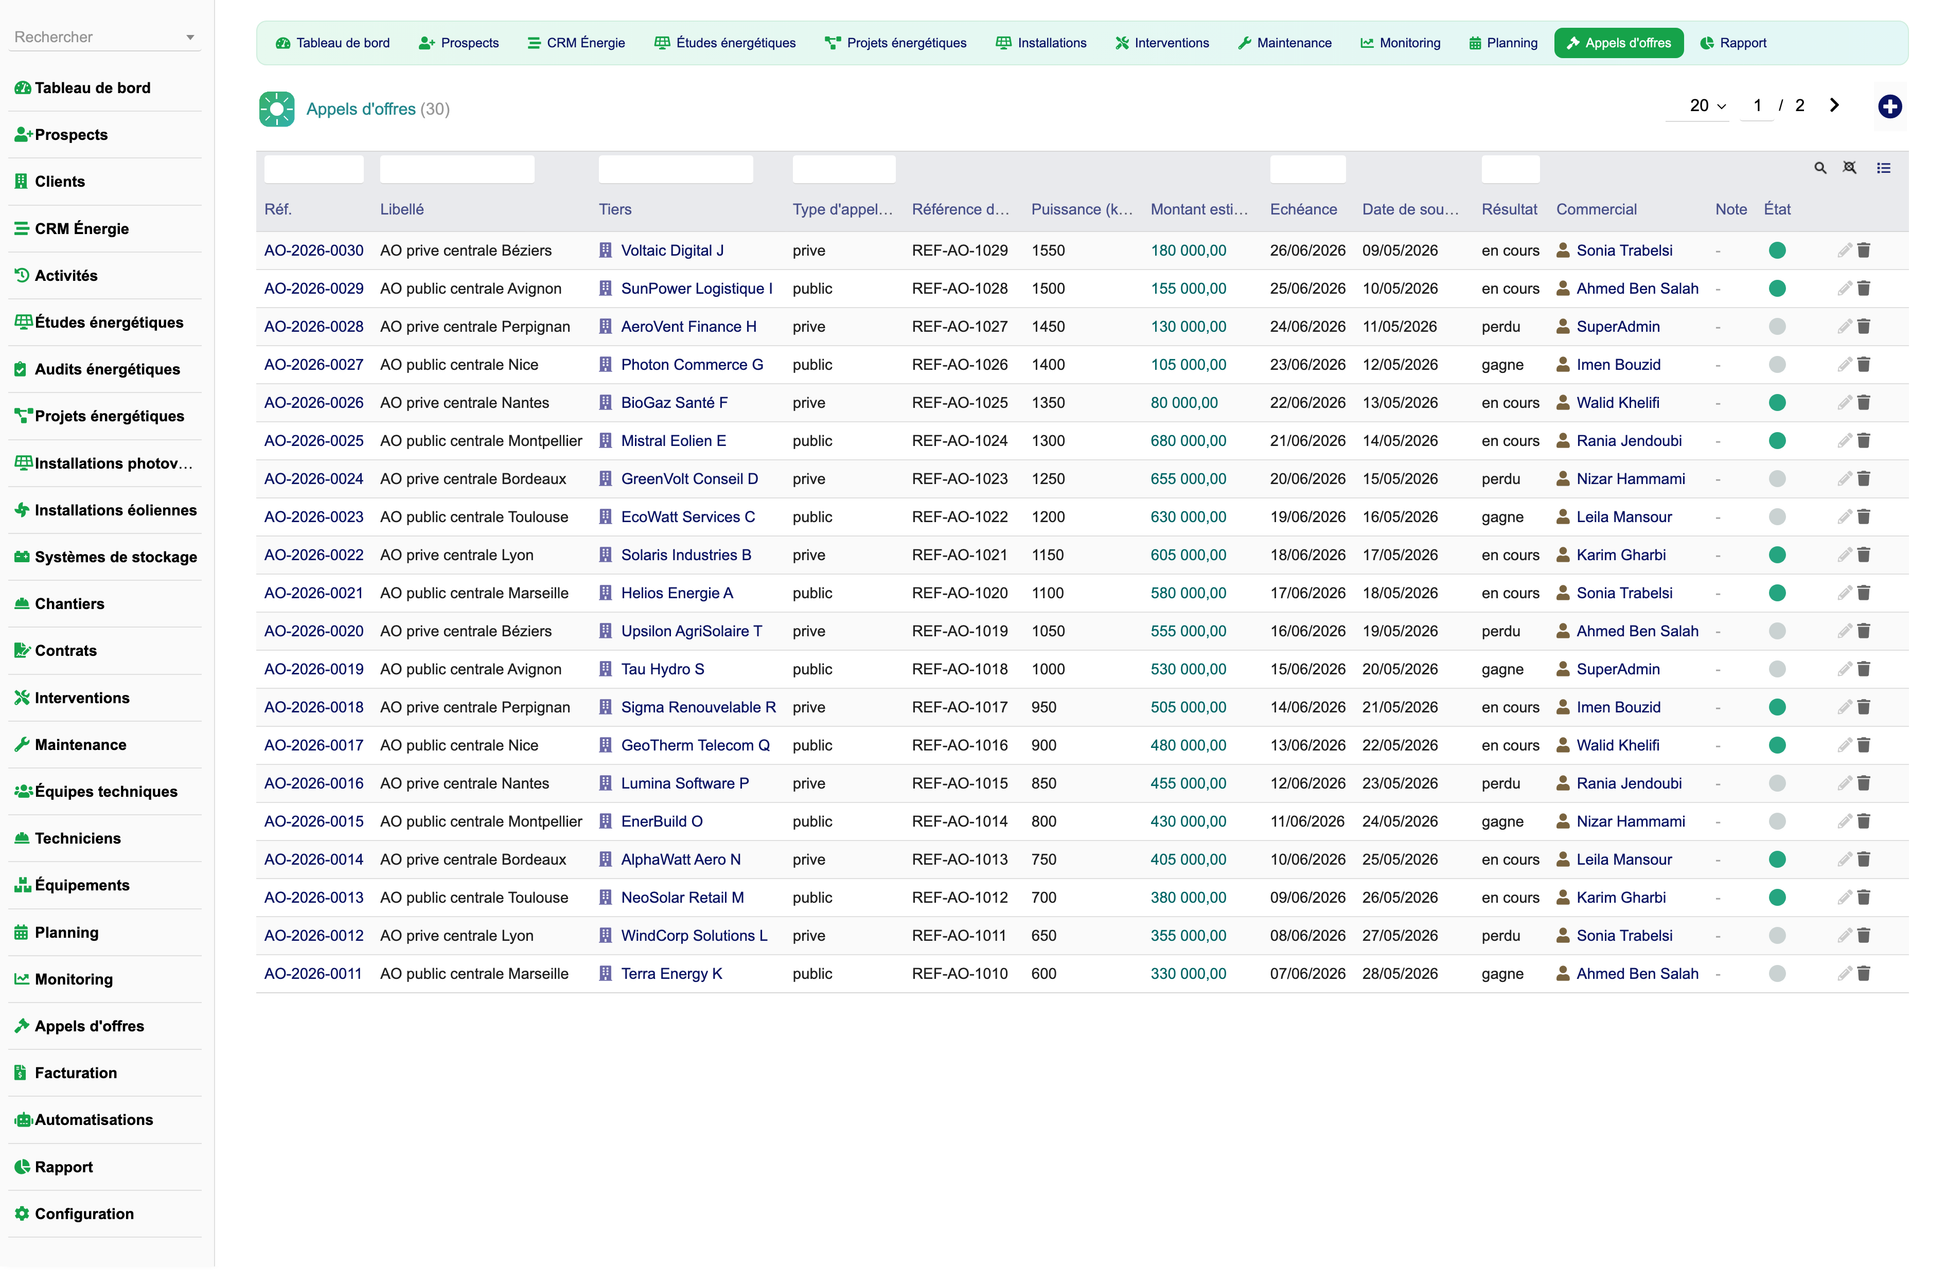Click the clear filters icon in table header

pyautogui.click(x=1850, y=168)
